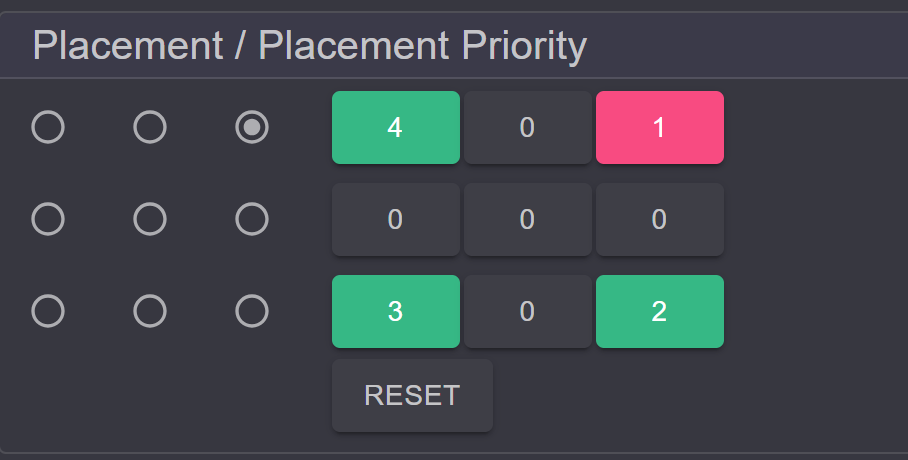The image size is (908, 460).
Task: Click the top-center priority 0 button
Action: (528, 127)
